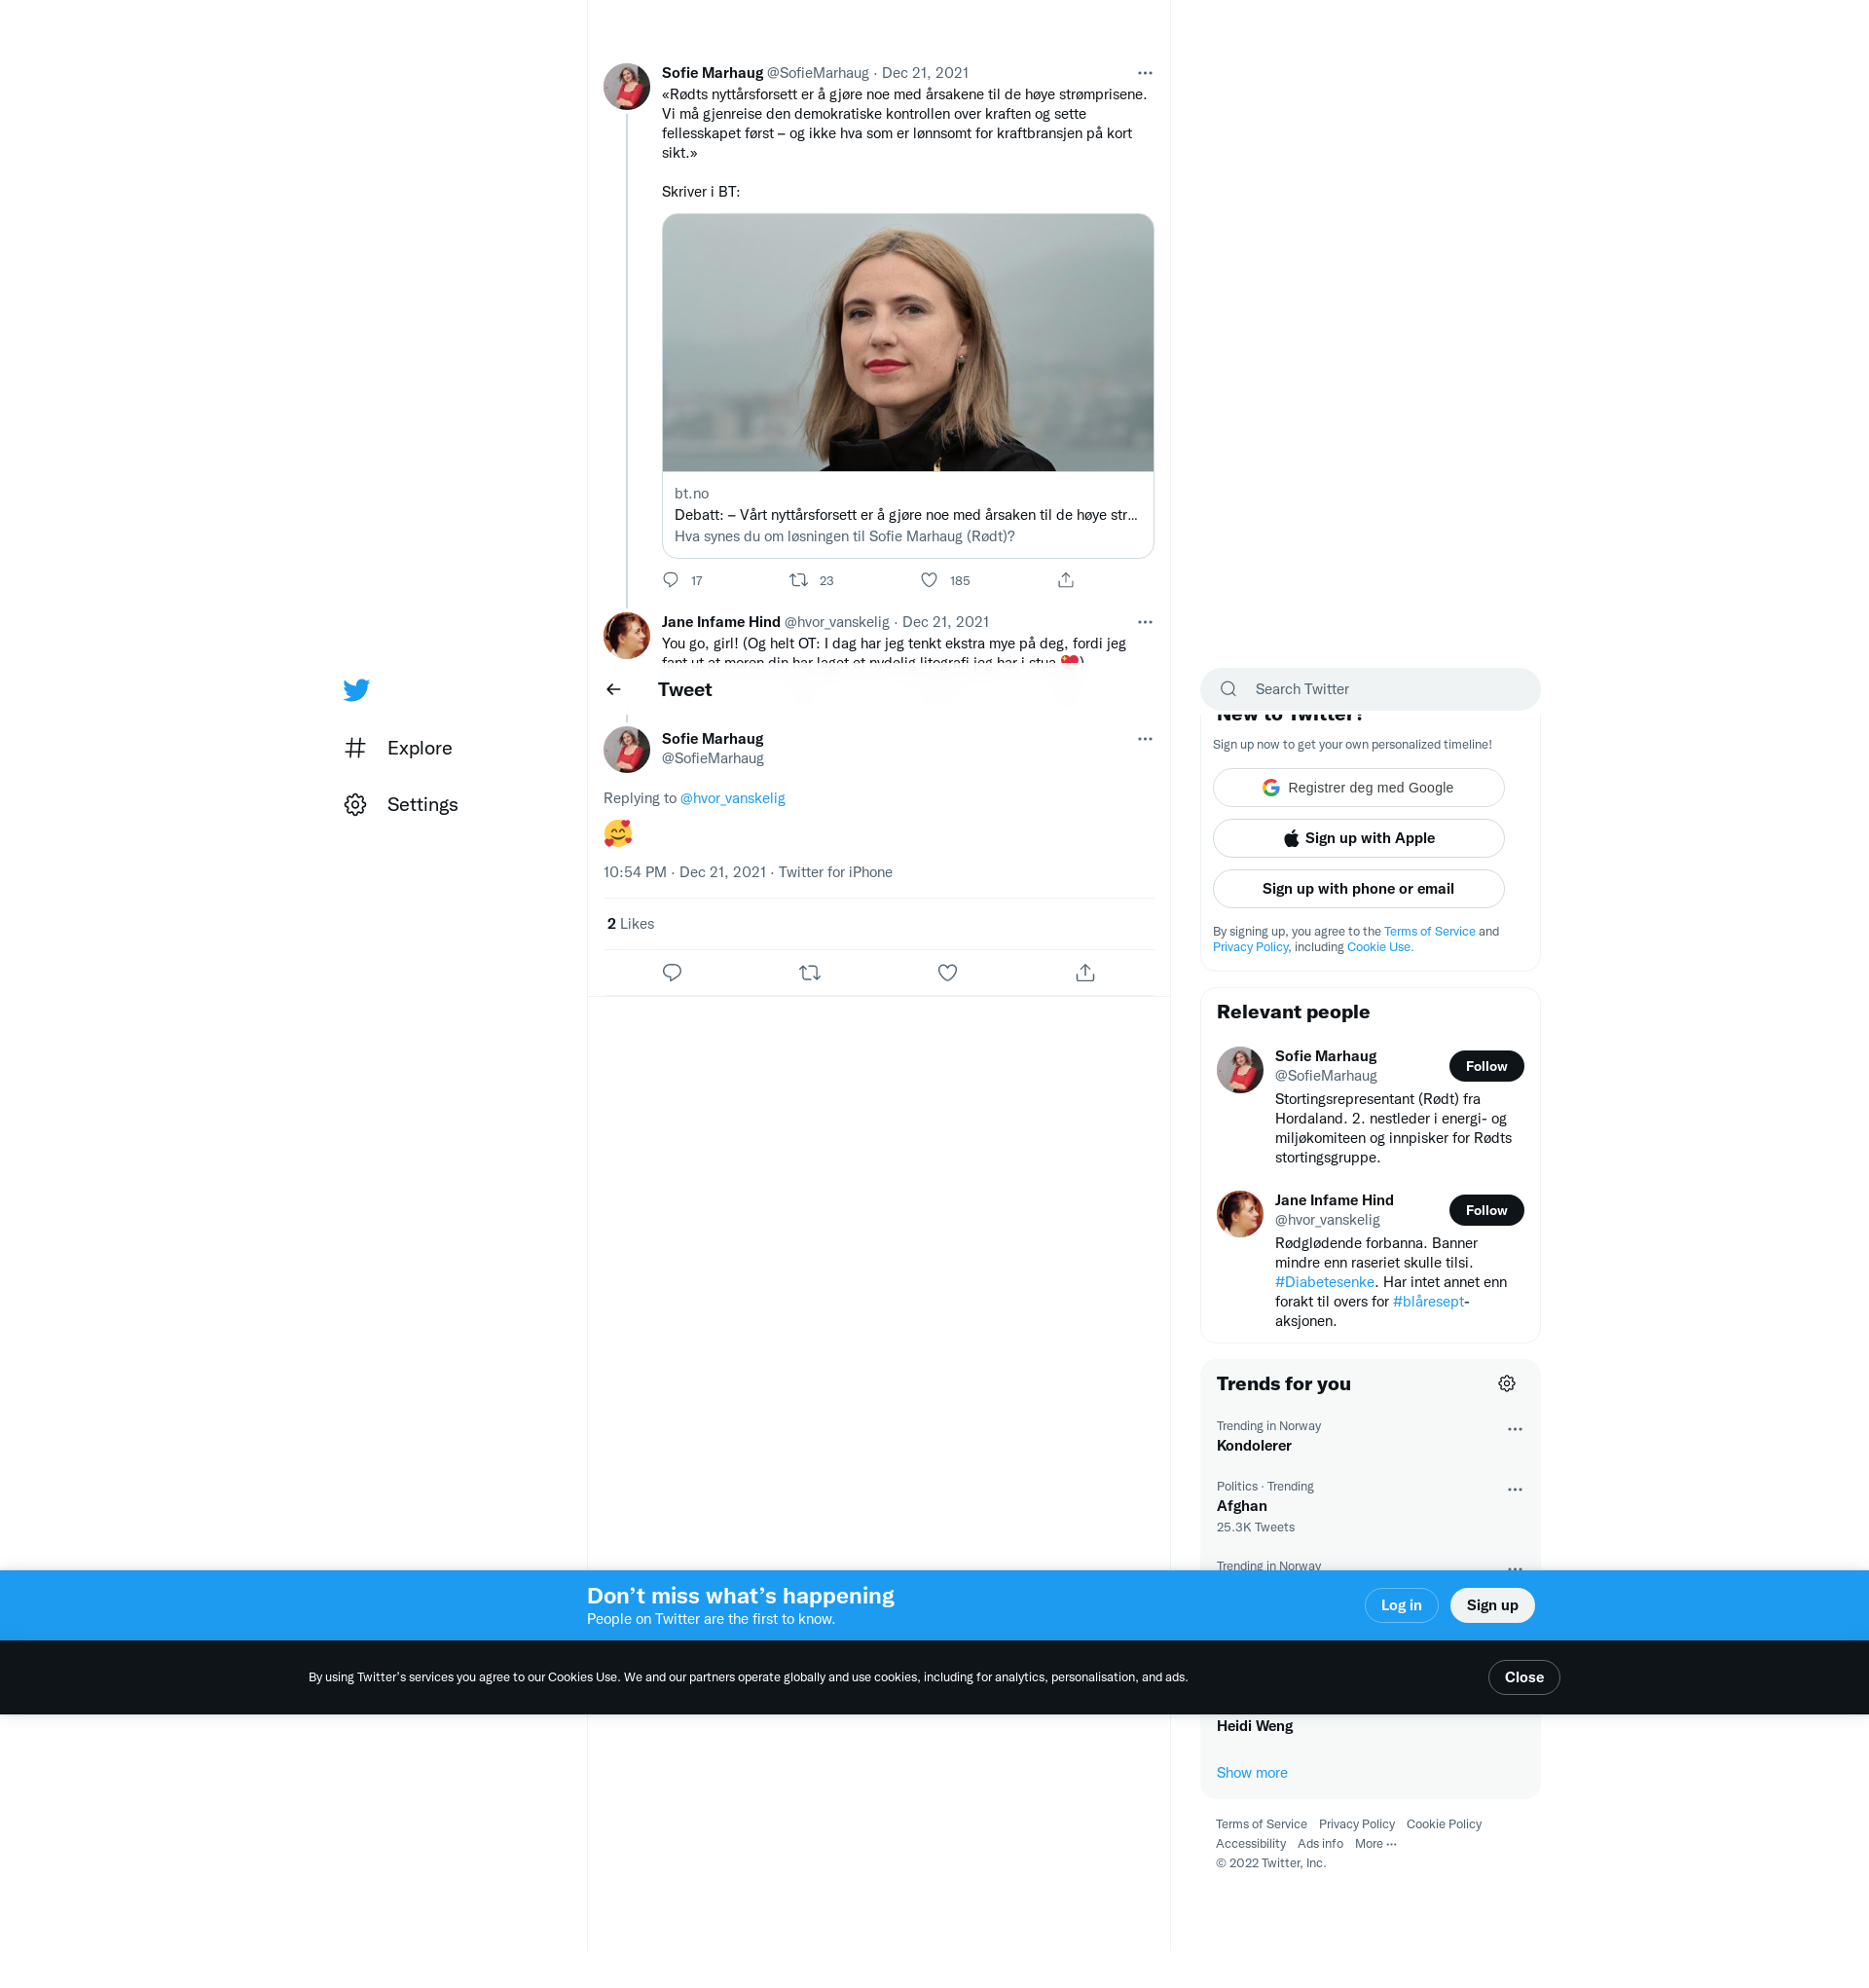Open footer Terms of Service link
The height and width of the screenshot is (1988, 1869).
(1260, 1825)
